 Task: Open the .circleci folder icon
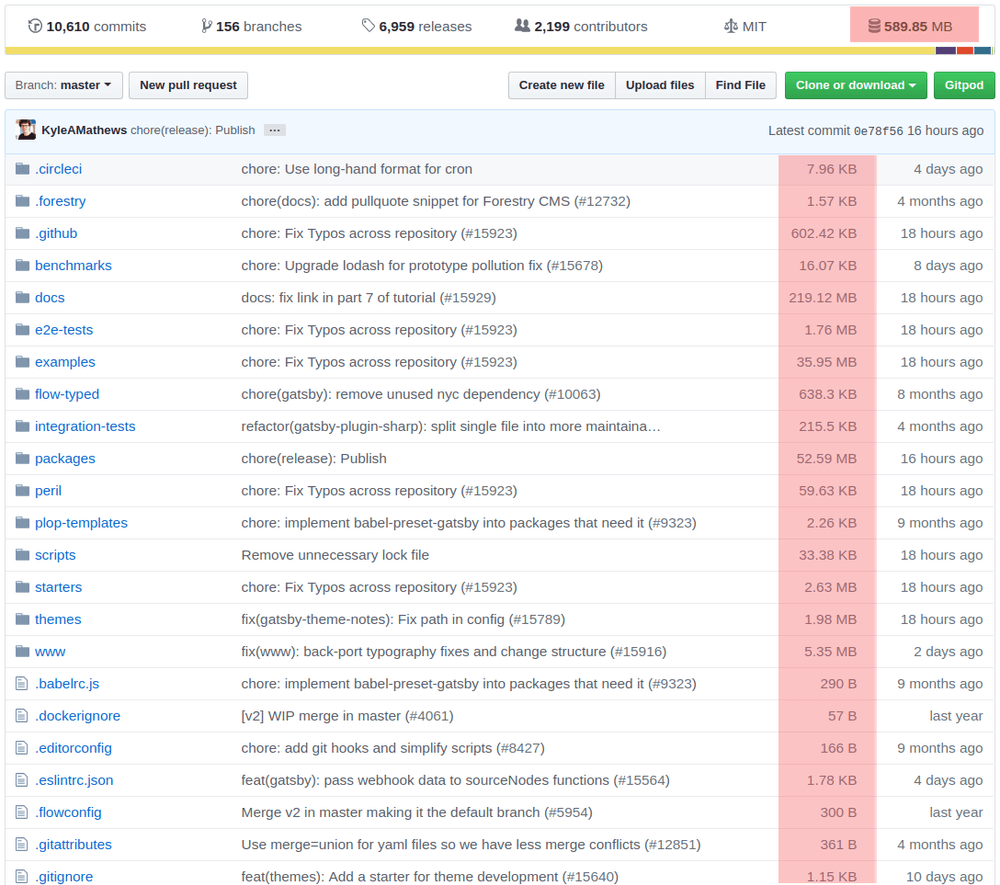tap(21, 168)
